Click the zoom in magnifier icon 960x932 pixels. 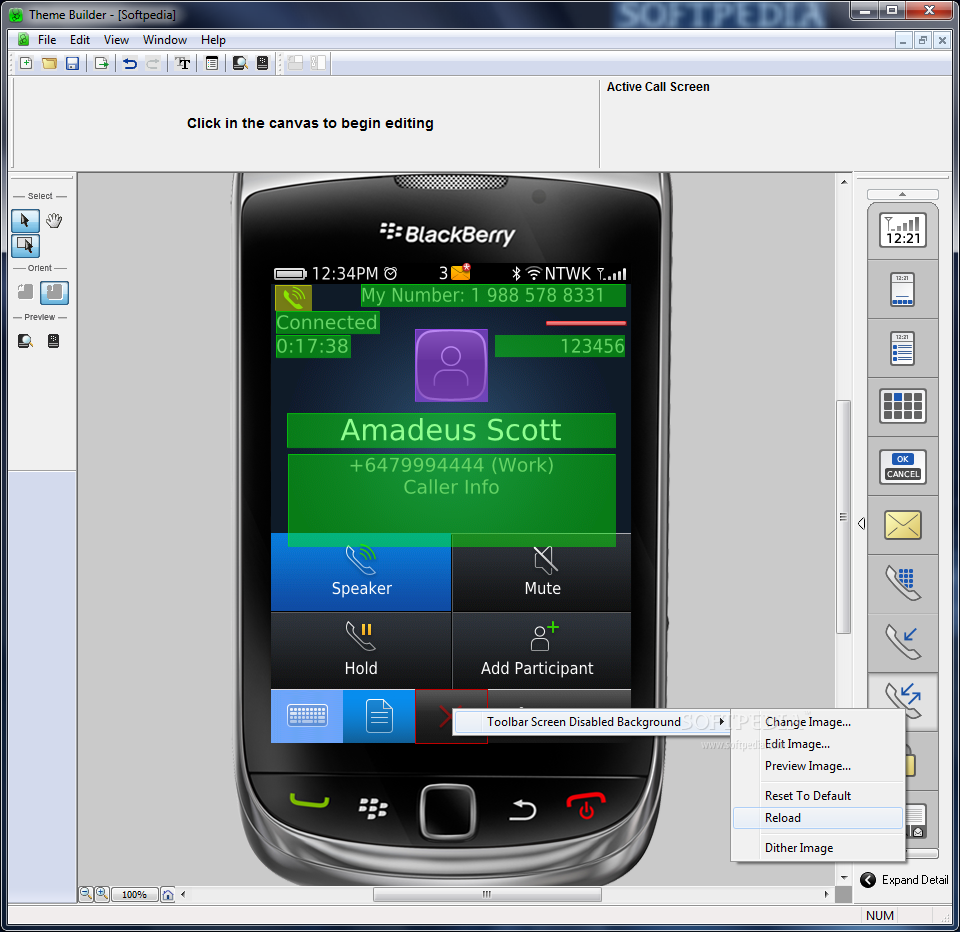[x=101, y=894]
